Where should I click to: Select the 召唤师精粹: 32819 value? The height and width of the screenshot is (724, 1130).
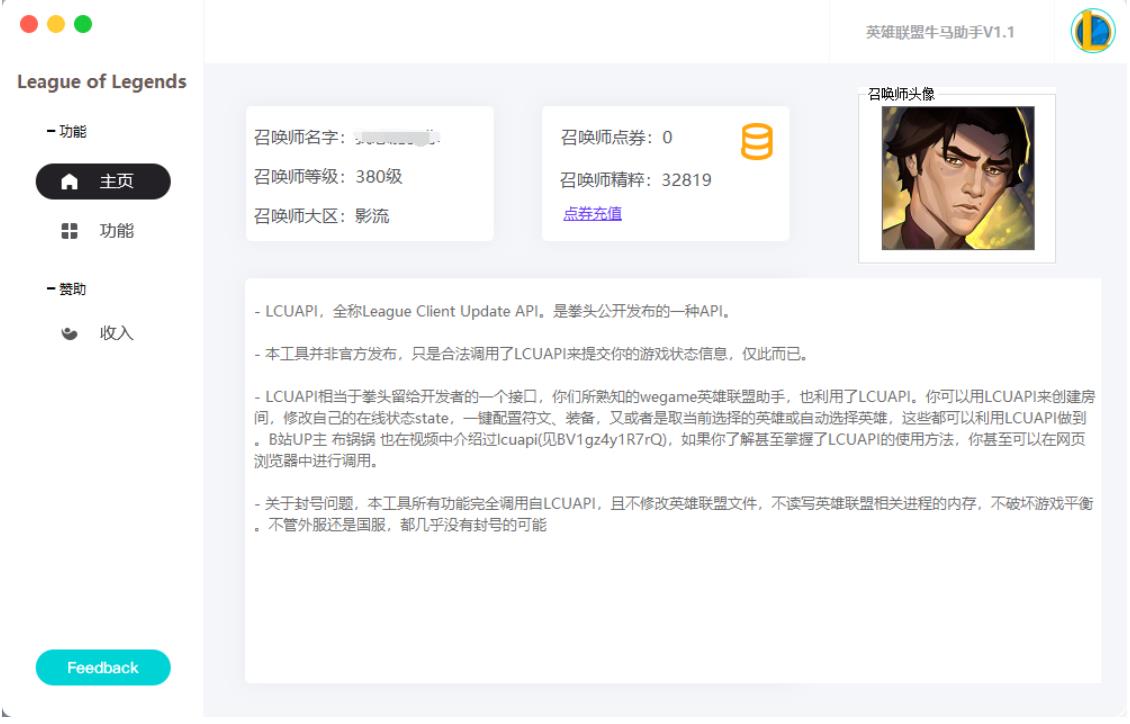coord(636,180)
